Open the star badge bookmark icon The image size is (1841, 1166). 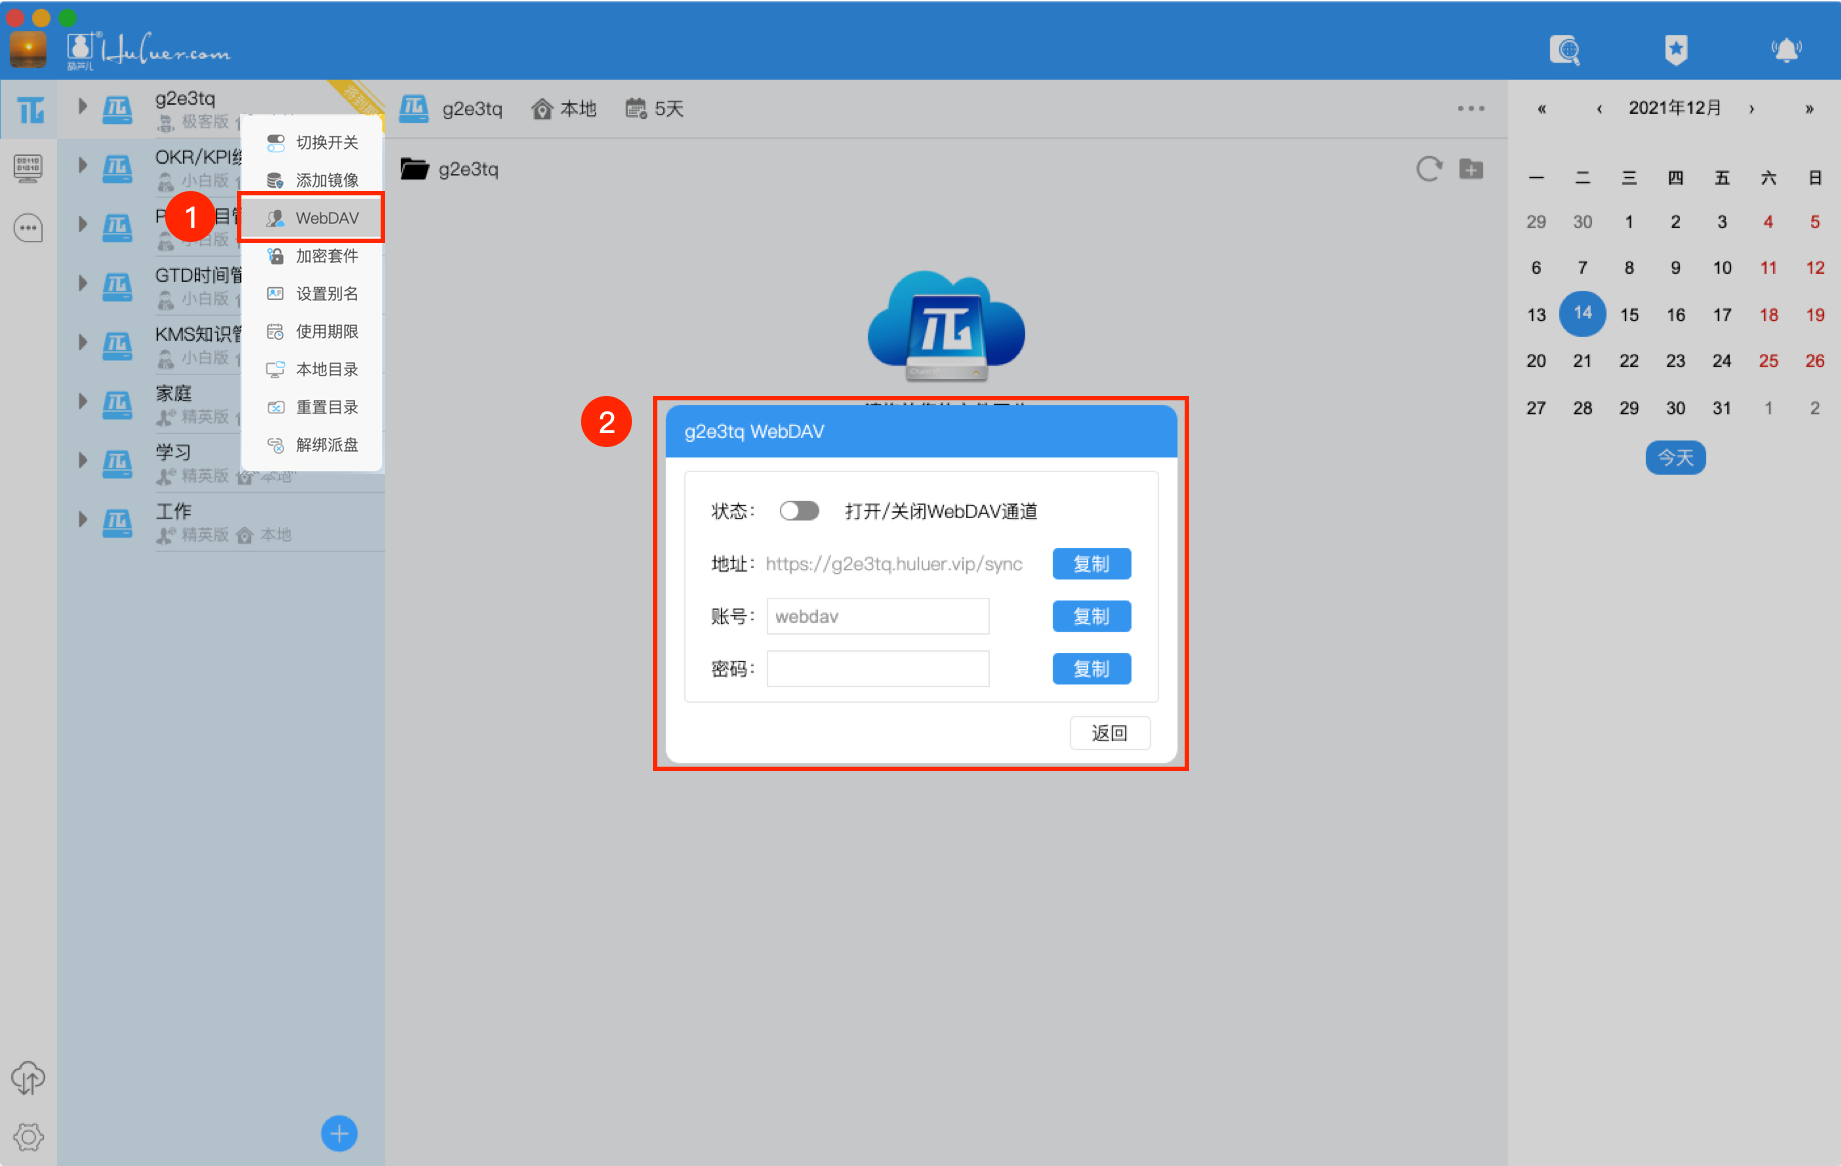pos(1676,50)
